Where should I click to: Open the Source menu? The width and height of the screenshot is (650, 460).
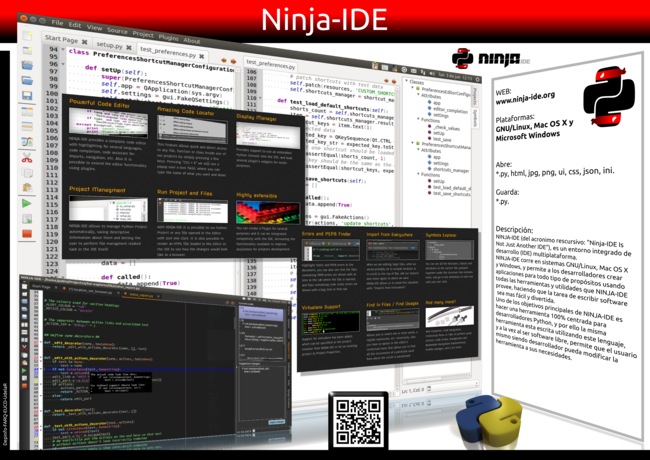[x=117, y=31]
